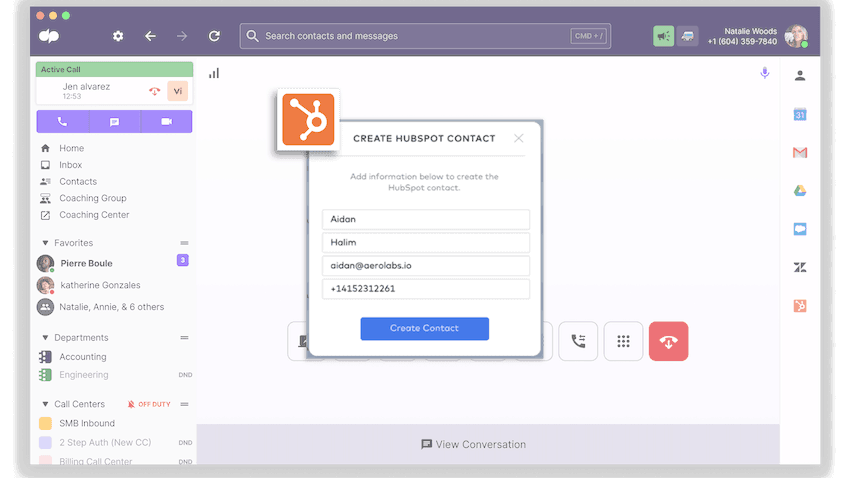Click the red hang up call button

[x=668, y=341]
